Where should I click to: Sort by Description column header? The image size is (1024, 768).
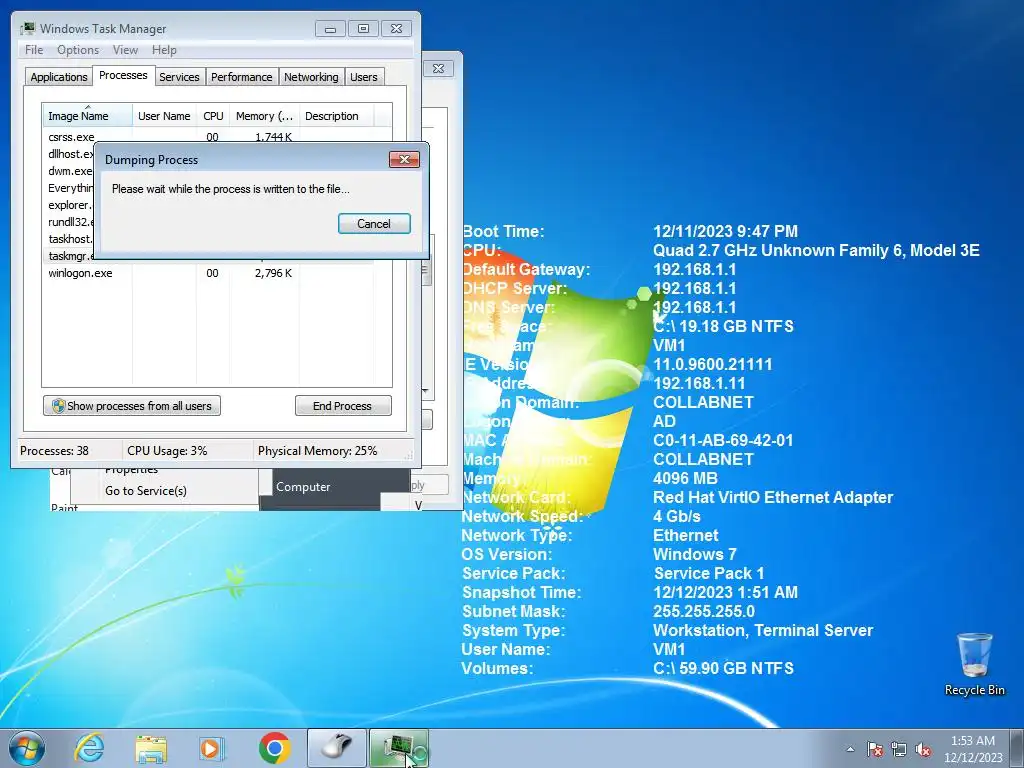(336, 116)
